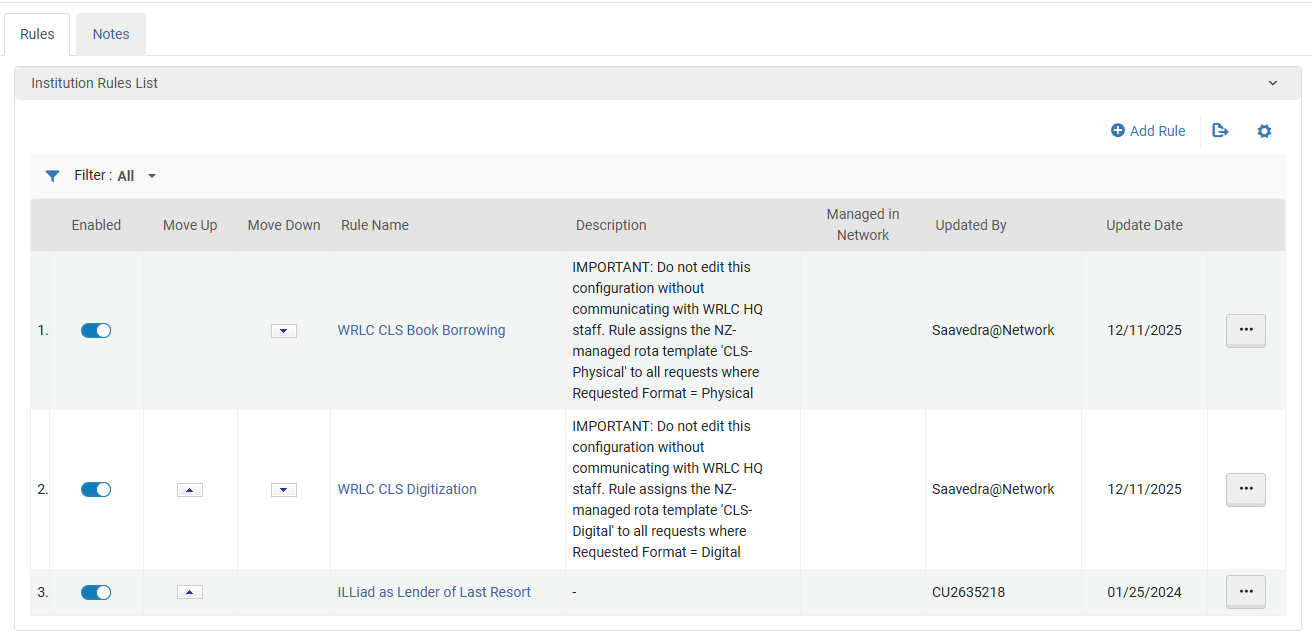Screen dimensions: 1312x632
Task: Open more actions for ILLiad rule row
Action: (1245, 591)
